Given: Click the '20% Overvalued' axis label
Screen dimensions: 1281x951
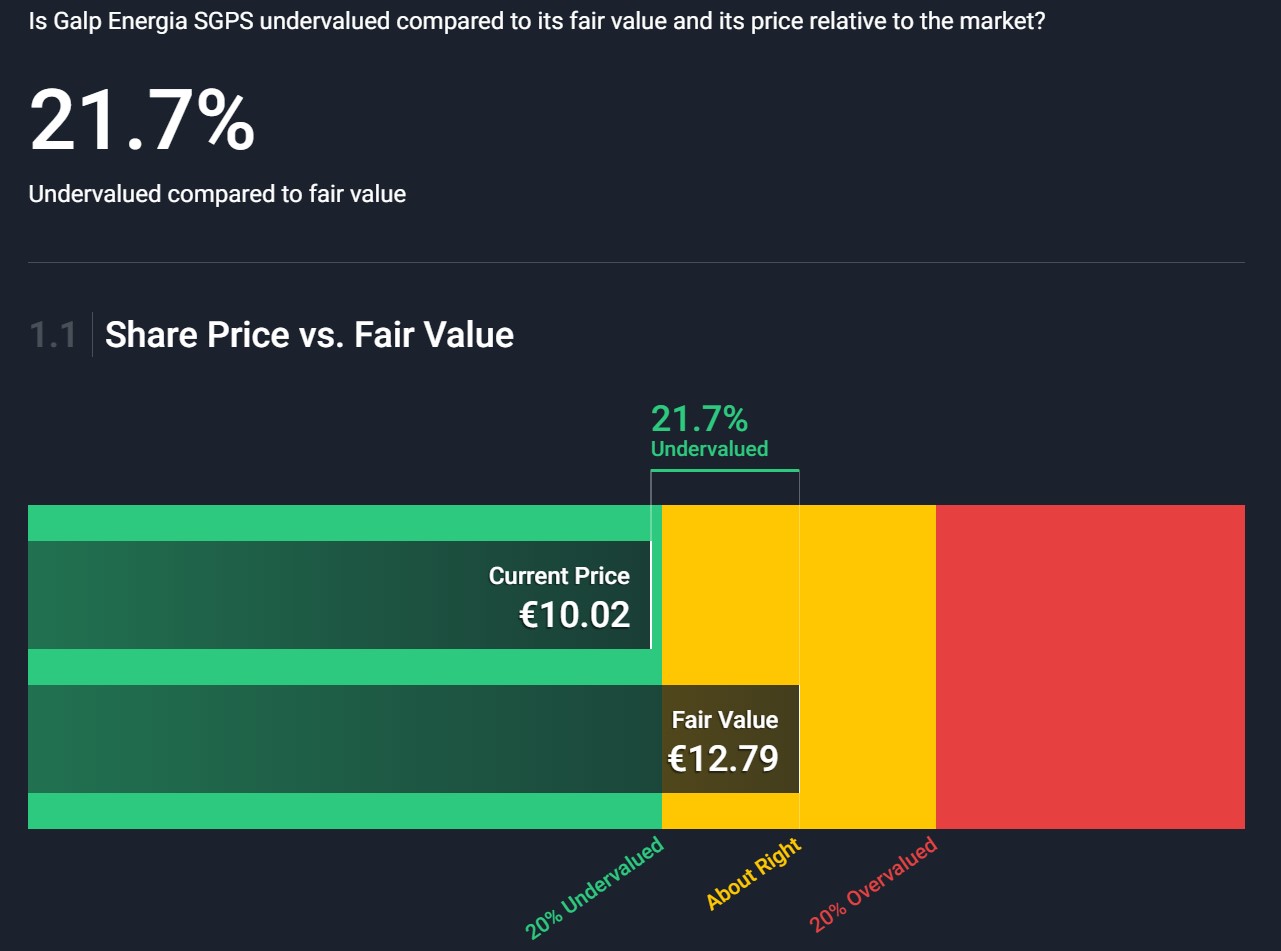Looking at the screenshot, I should pyautogui.click(x=874, y=885).
